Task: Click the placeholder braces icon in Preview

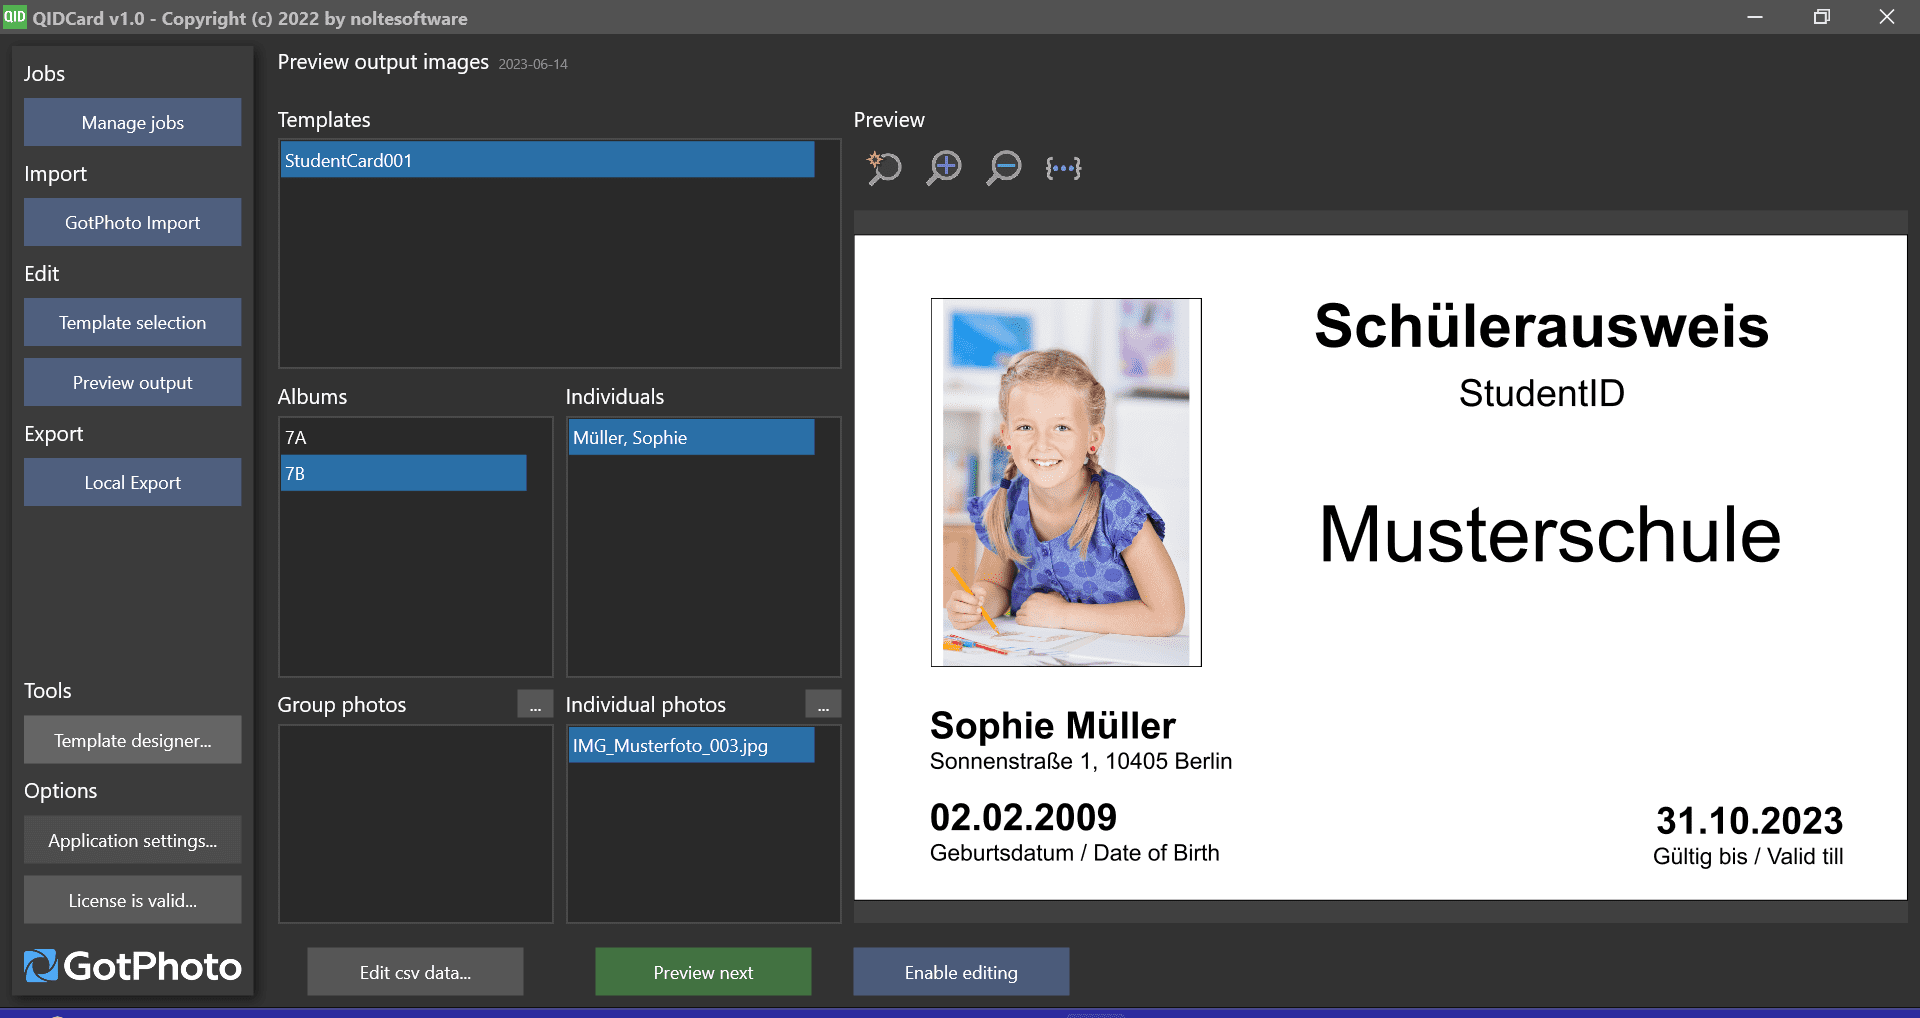Action: tap(1063, 168)
